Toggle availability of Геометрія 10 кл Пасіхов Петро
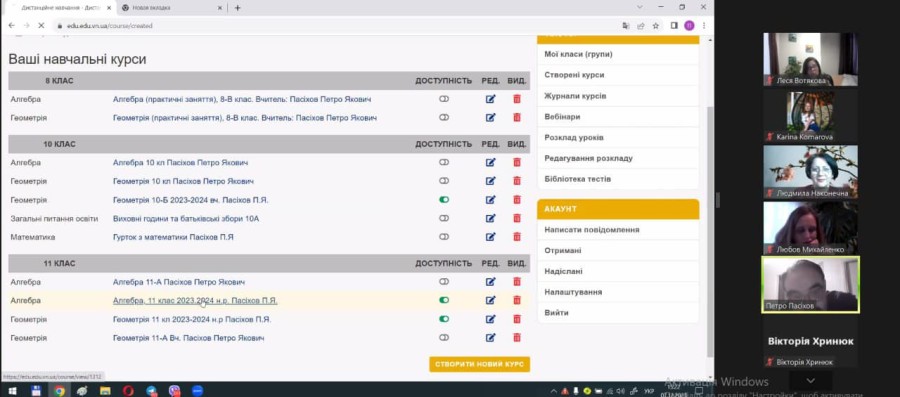This screenshot has height=397, width=900. (444, 181)
